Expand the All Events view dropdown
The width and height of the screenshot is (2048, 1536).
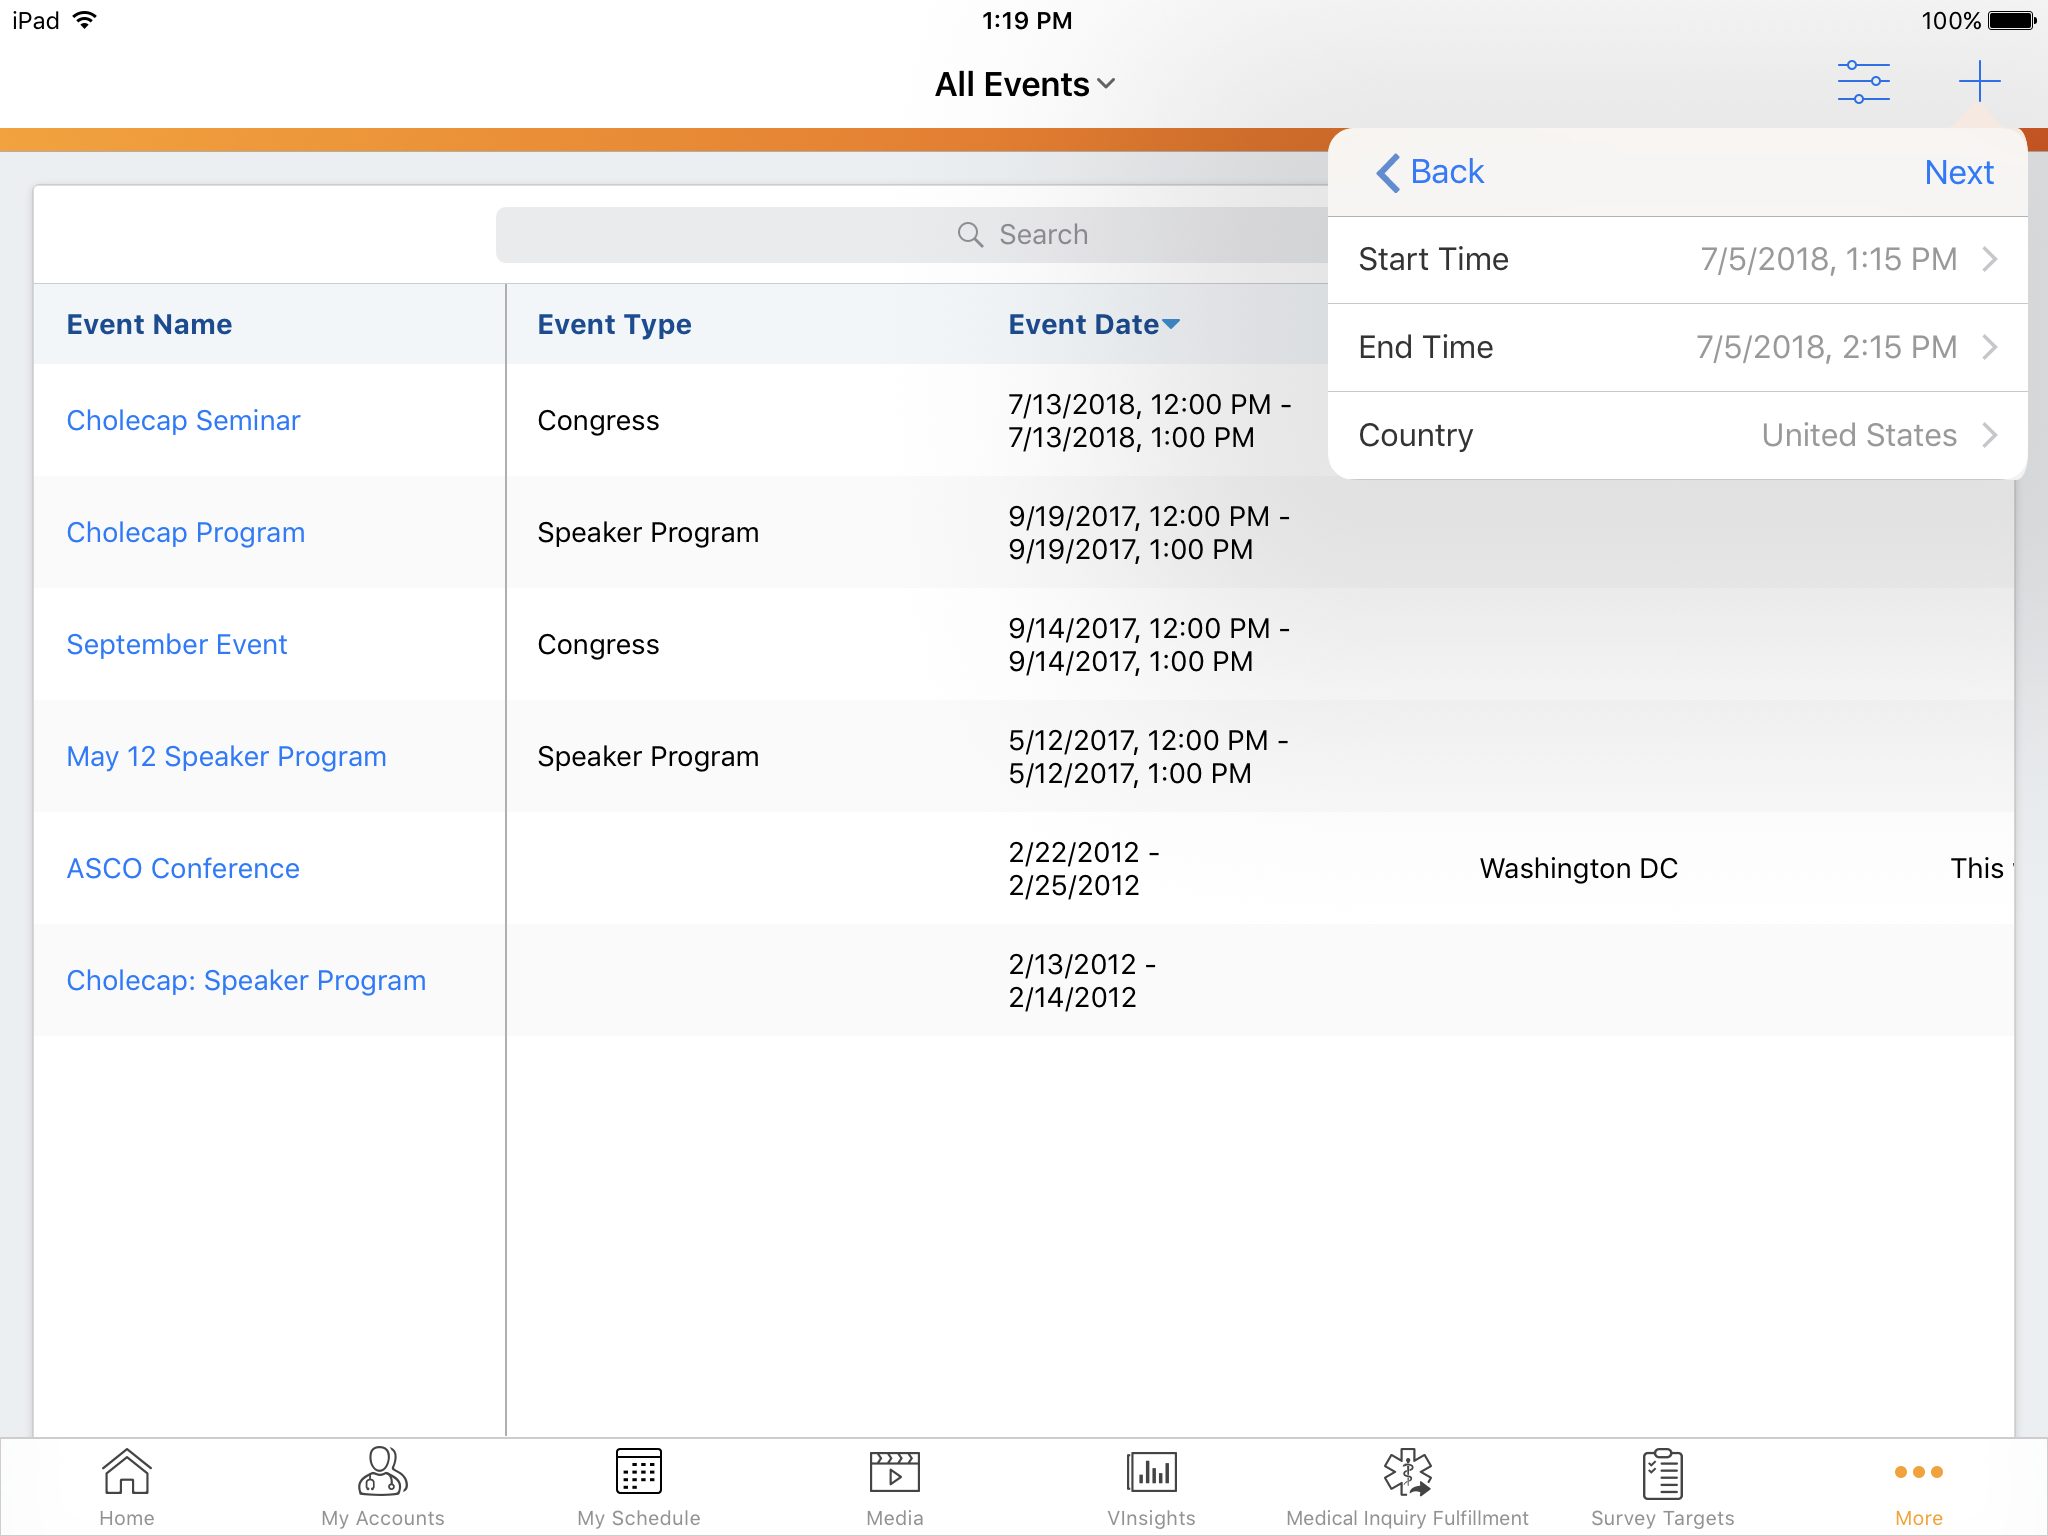pos(1024,85)
